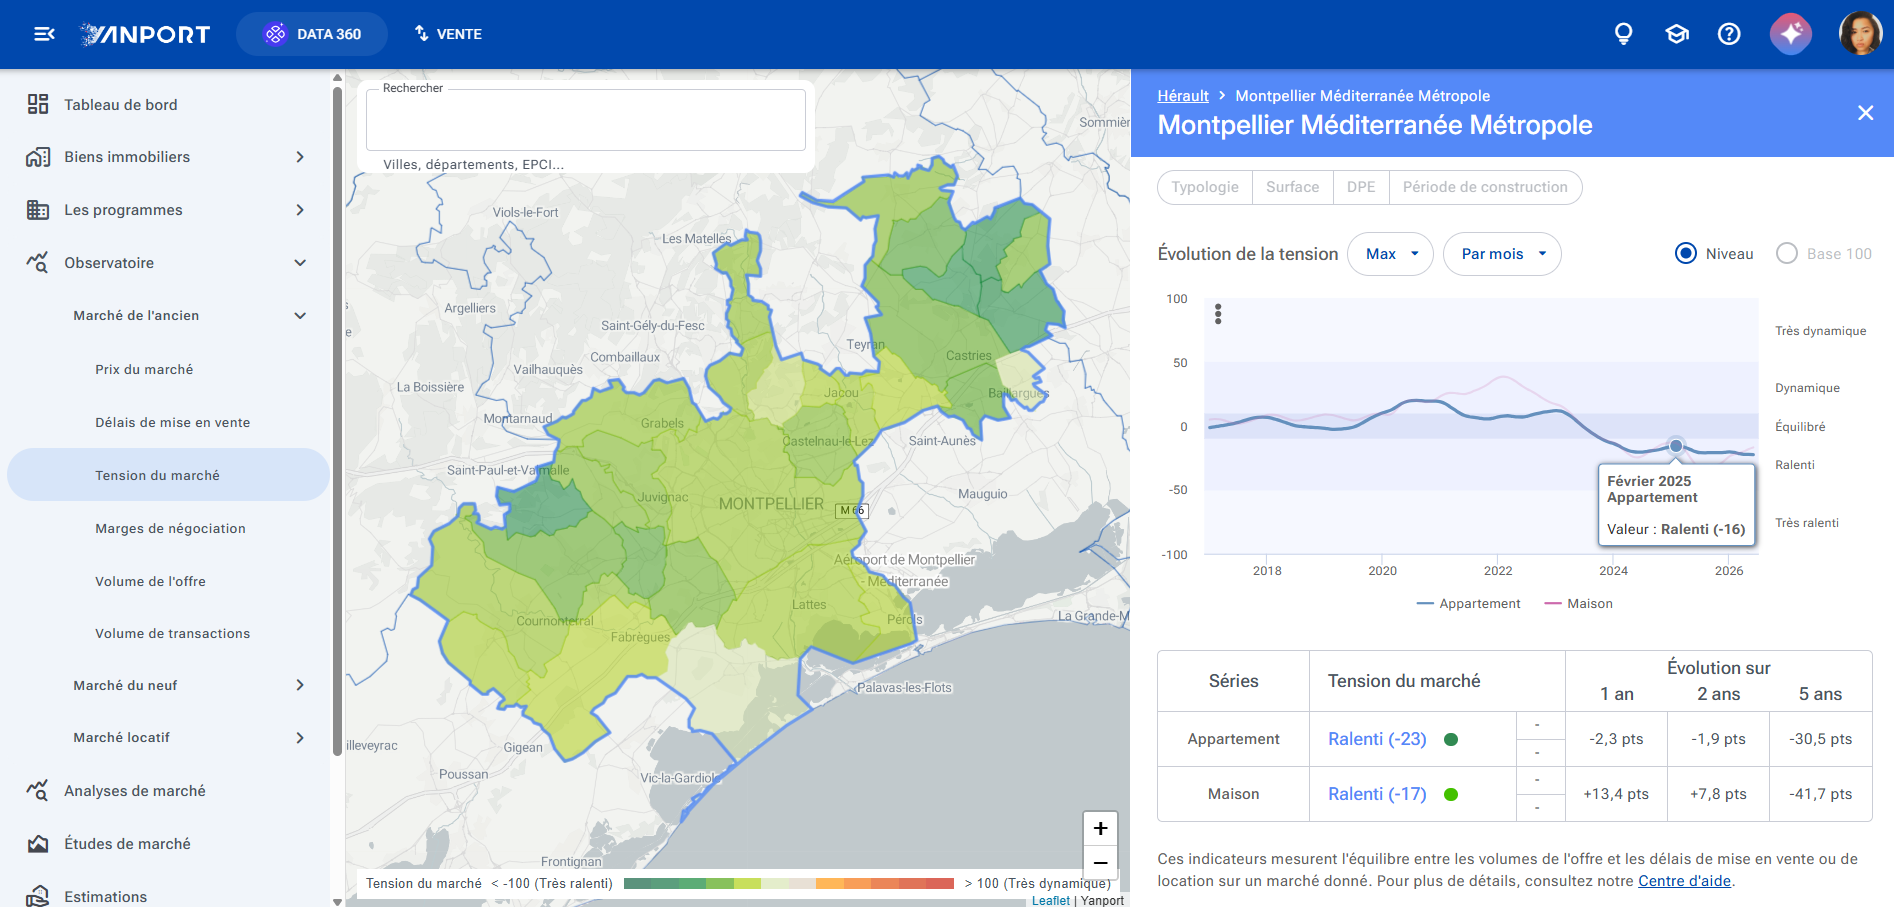Open the Par mois dropdown
1894x907 pixels.
tap(1502, 254)
